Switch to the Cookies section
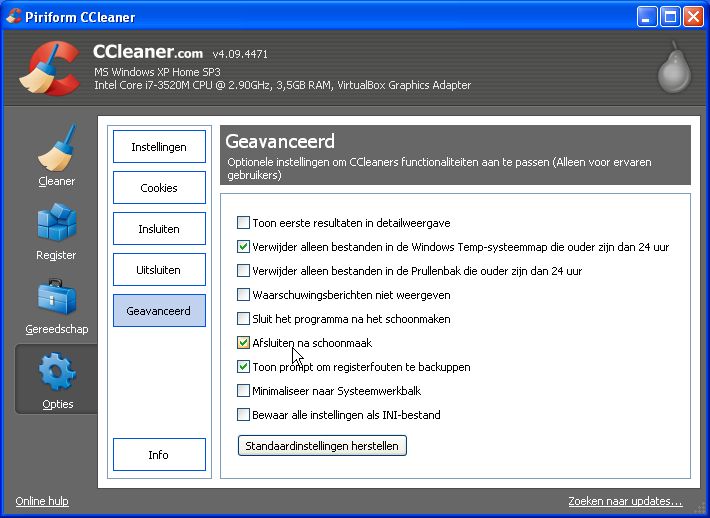 pyautogui.click(x=159, y=188)
